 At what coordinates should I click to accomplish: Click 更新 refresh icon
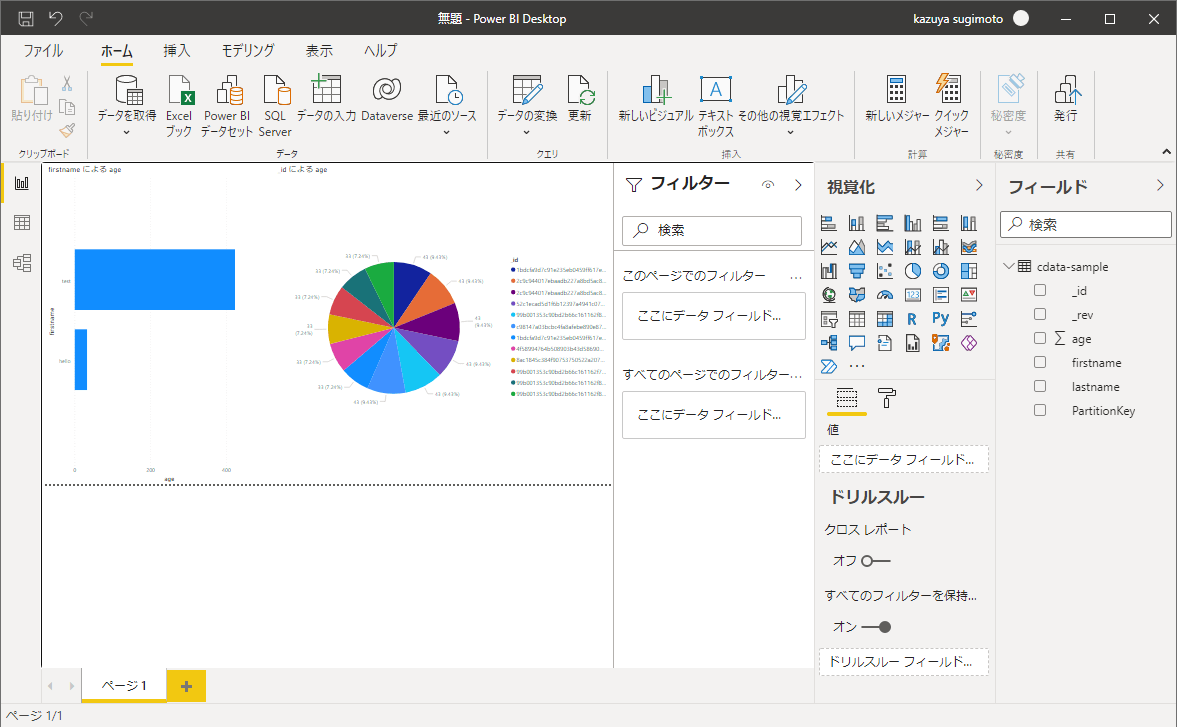[580, 92]
